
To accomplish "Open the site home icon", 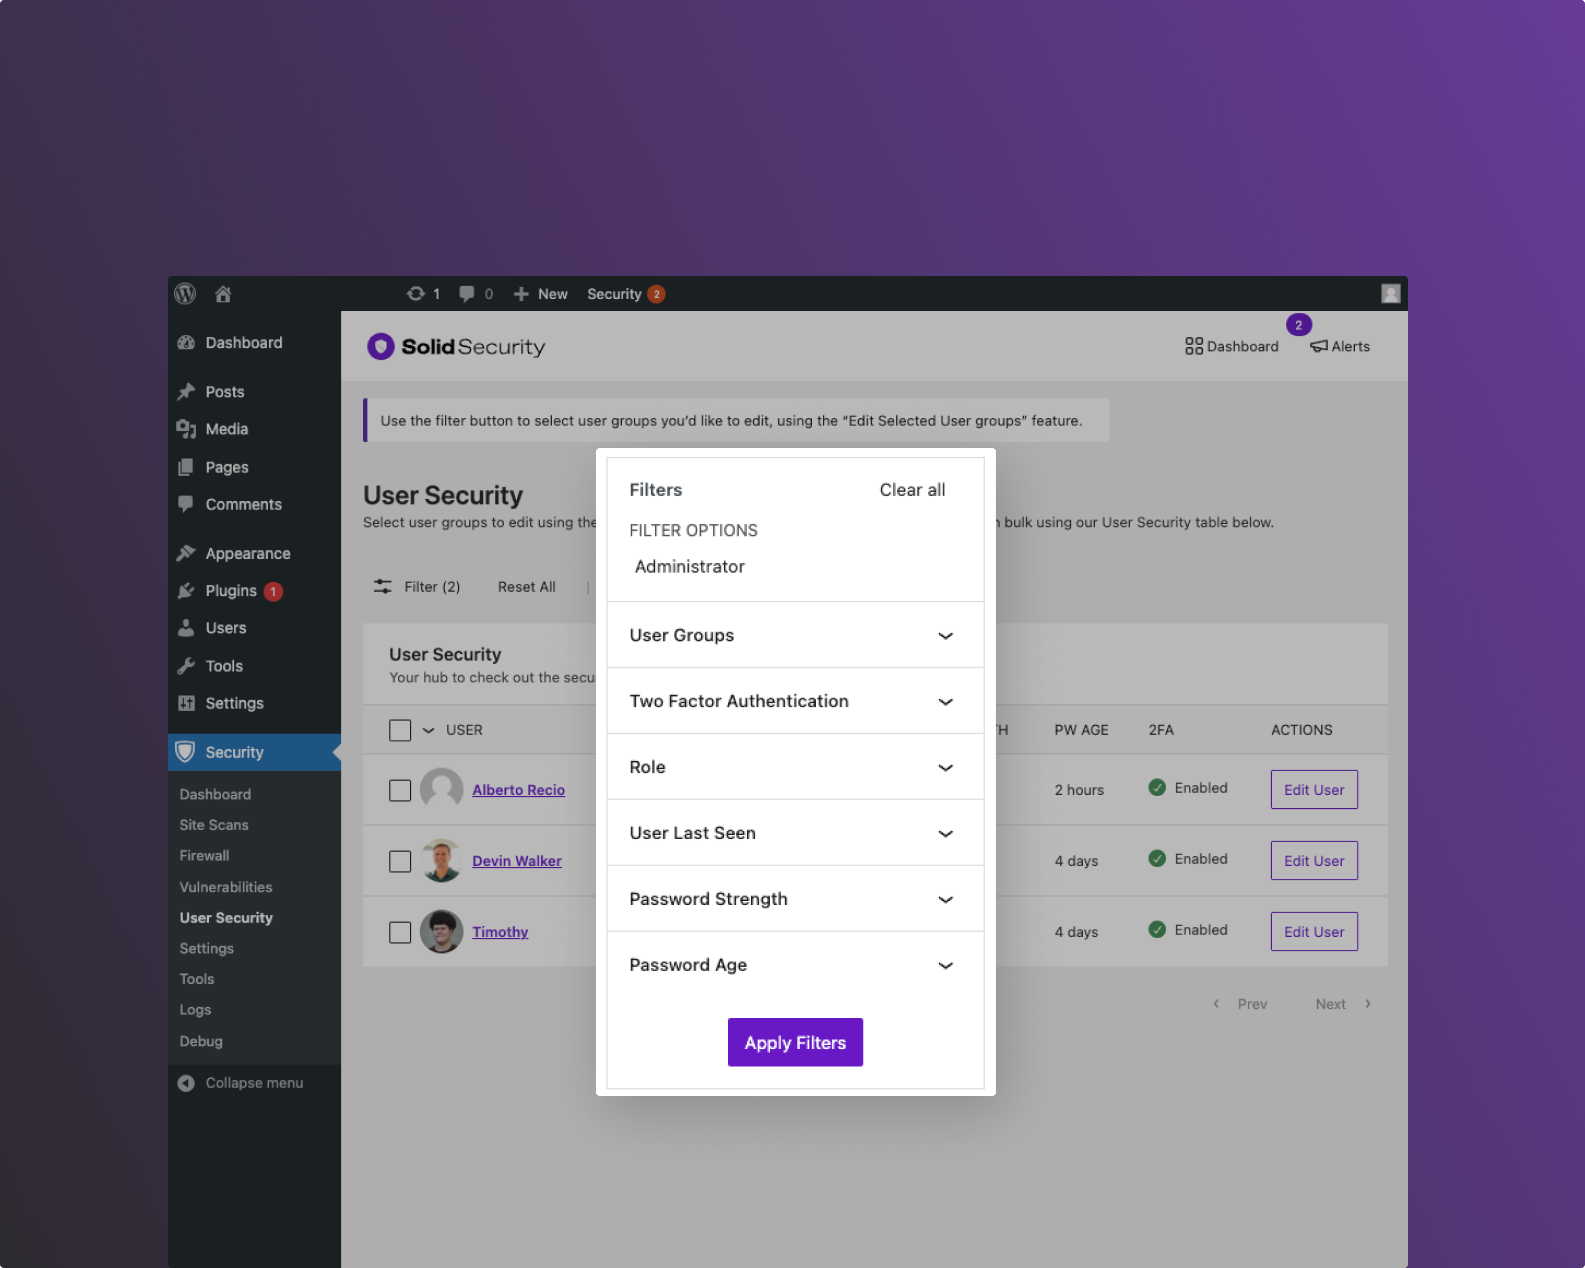I will coord(223,294).
